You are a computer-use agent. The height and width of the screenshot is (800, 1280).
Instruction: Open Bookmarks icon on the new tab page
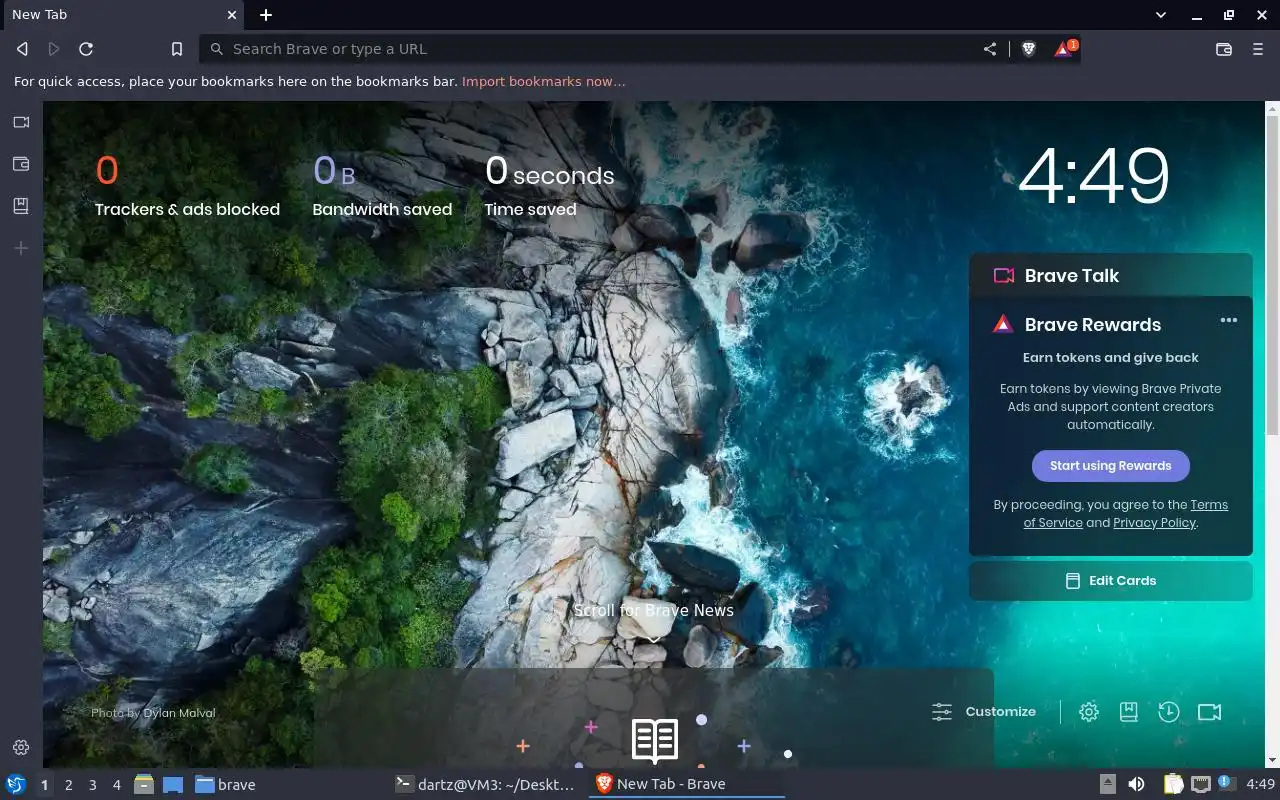click(x=1129, y=712)
